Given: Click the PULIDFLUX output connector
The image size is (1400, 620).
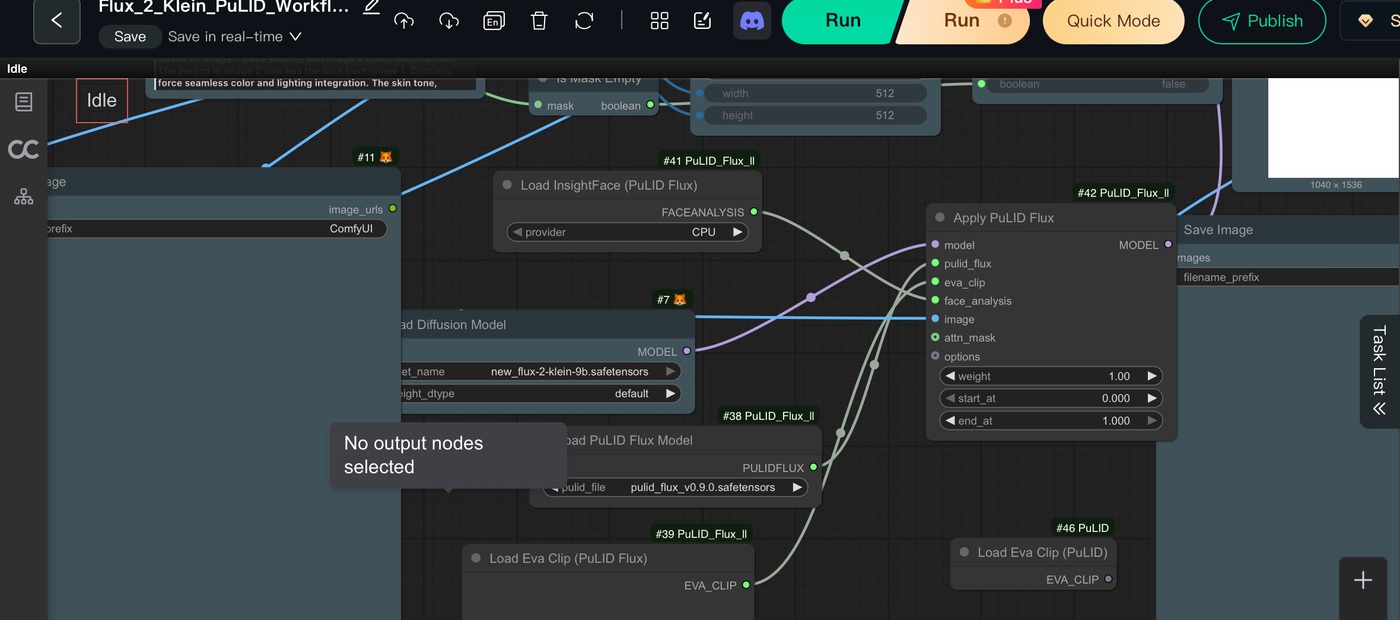Looking at the screenshot, I should pyautogui.click(x=814, y=467).
